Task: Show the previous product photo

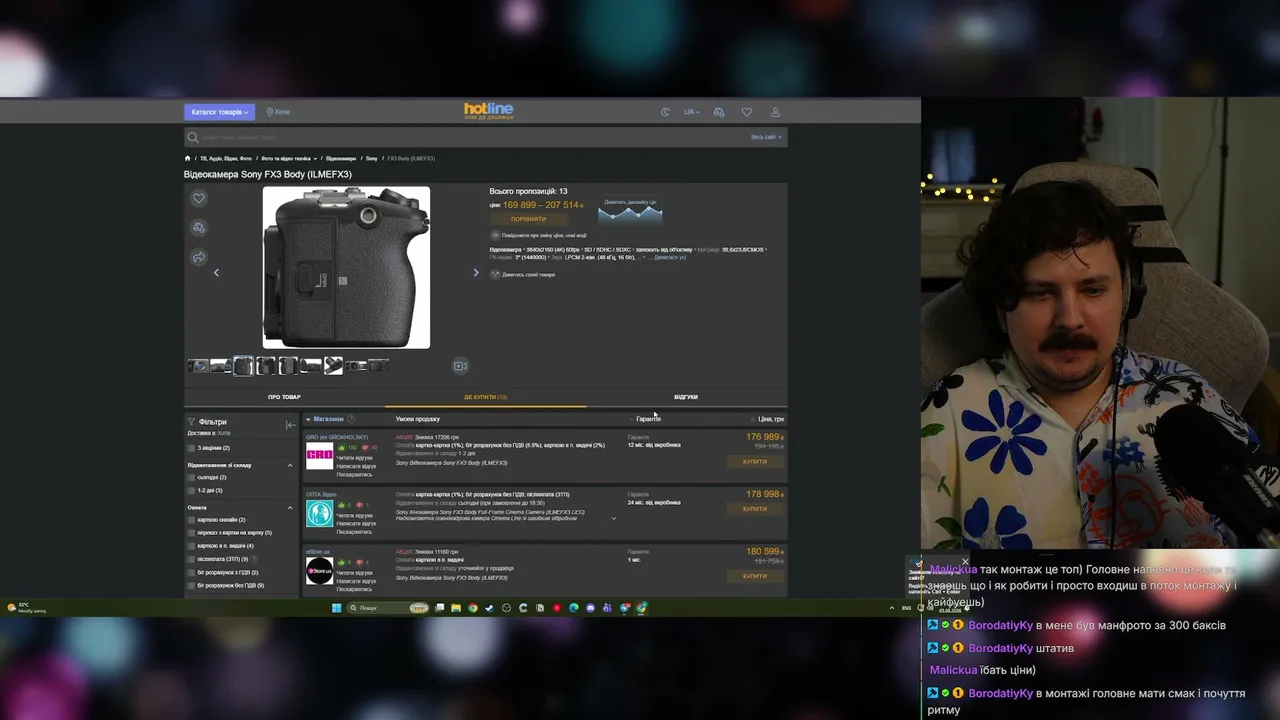Action: 216,272
